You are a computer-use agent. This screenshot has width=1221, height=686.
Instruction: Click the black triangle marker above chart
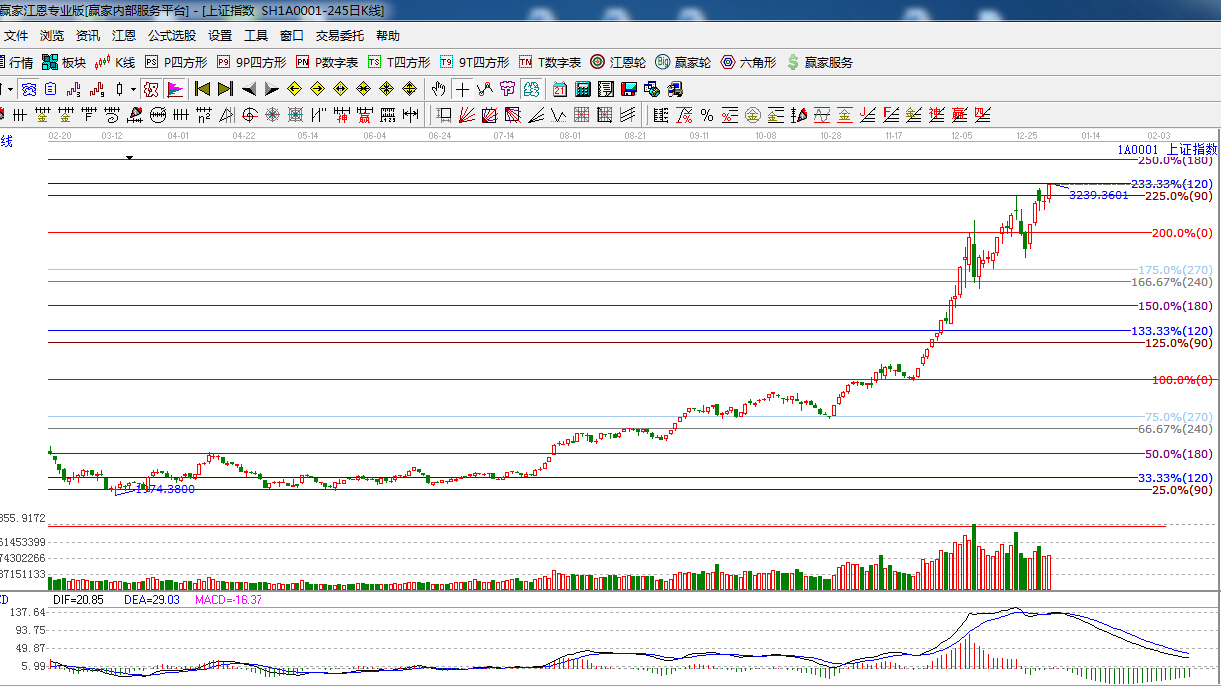point(129,158)
